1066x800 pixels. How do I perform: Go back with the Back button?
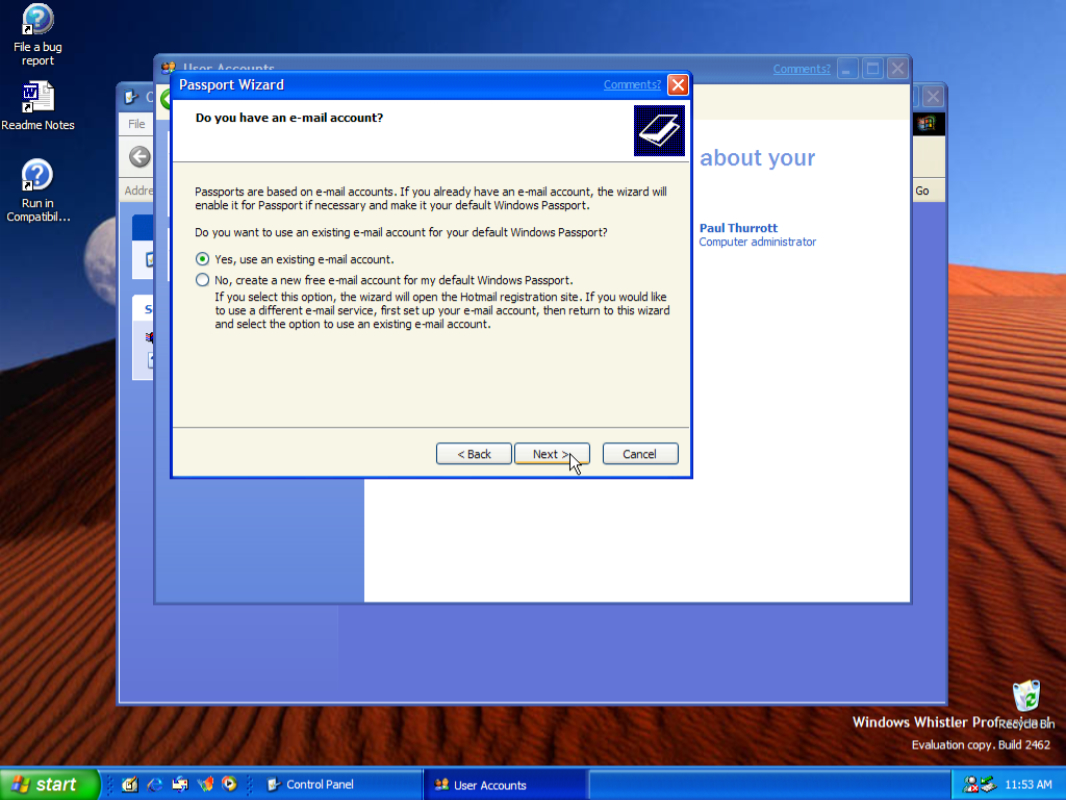tap(474, 454)
